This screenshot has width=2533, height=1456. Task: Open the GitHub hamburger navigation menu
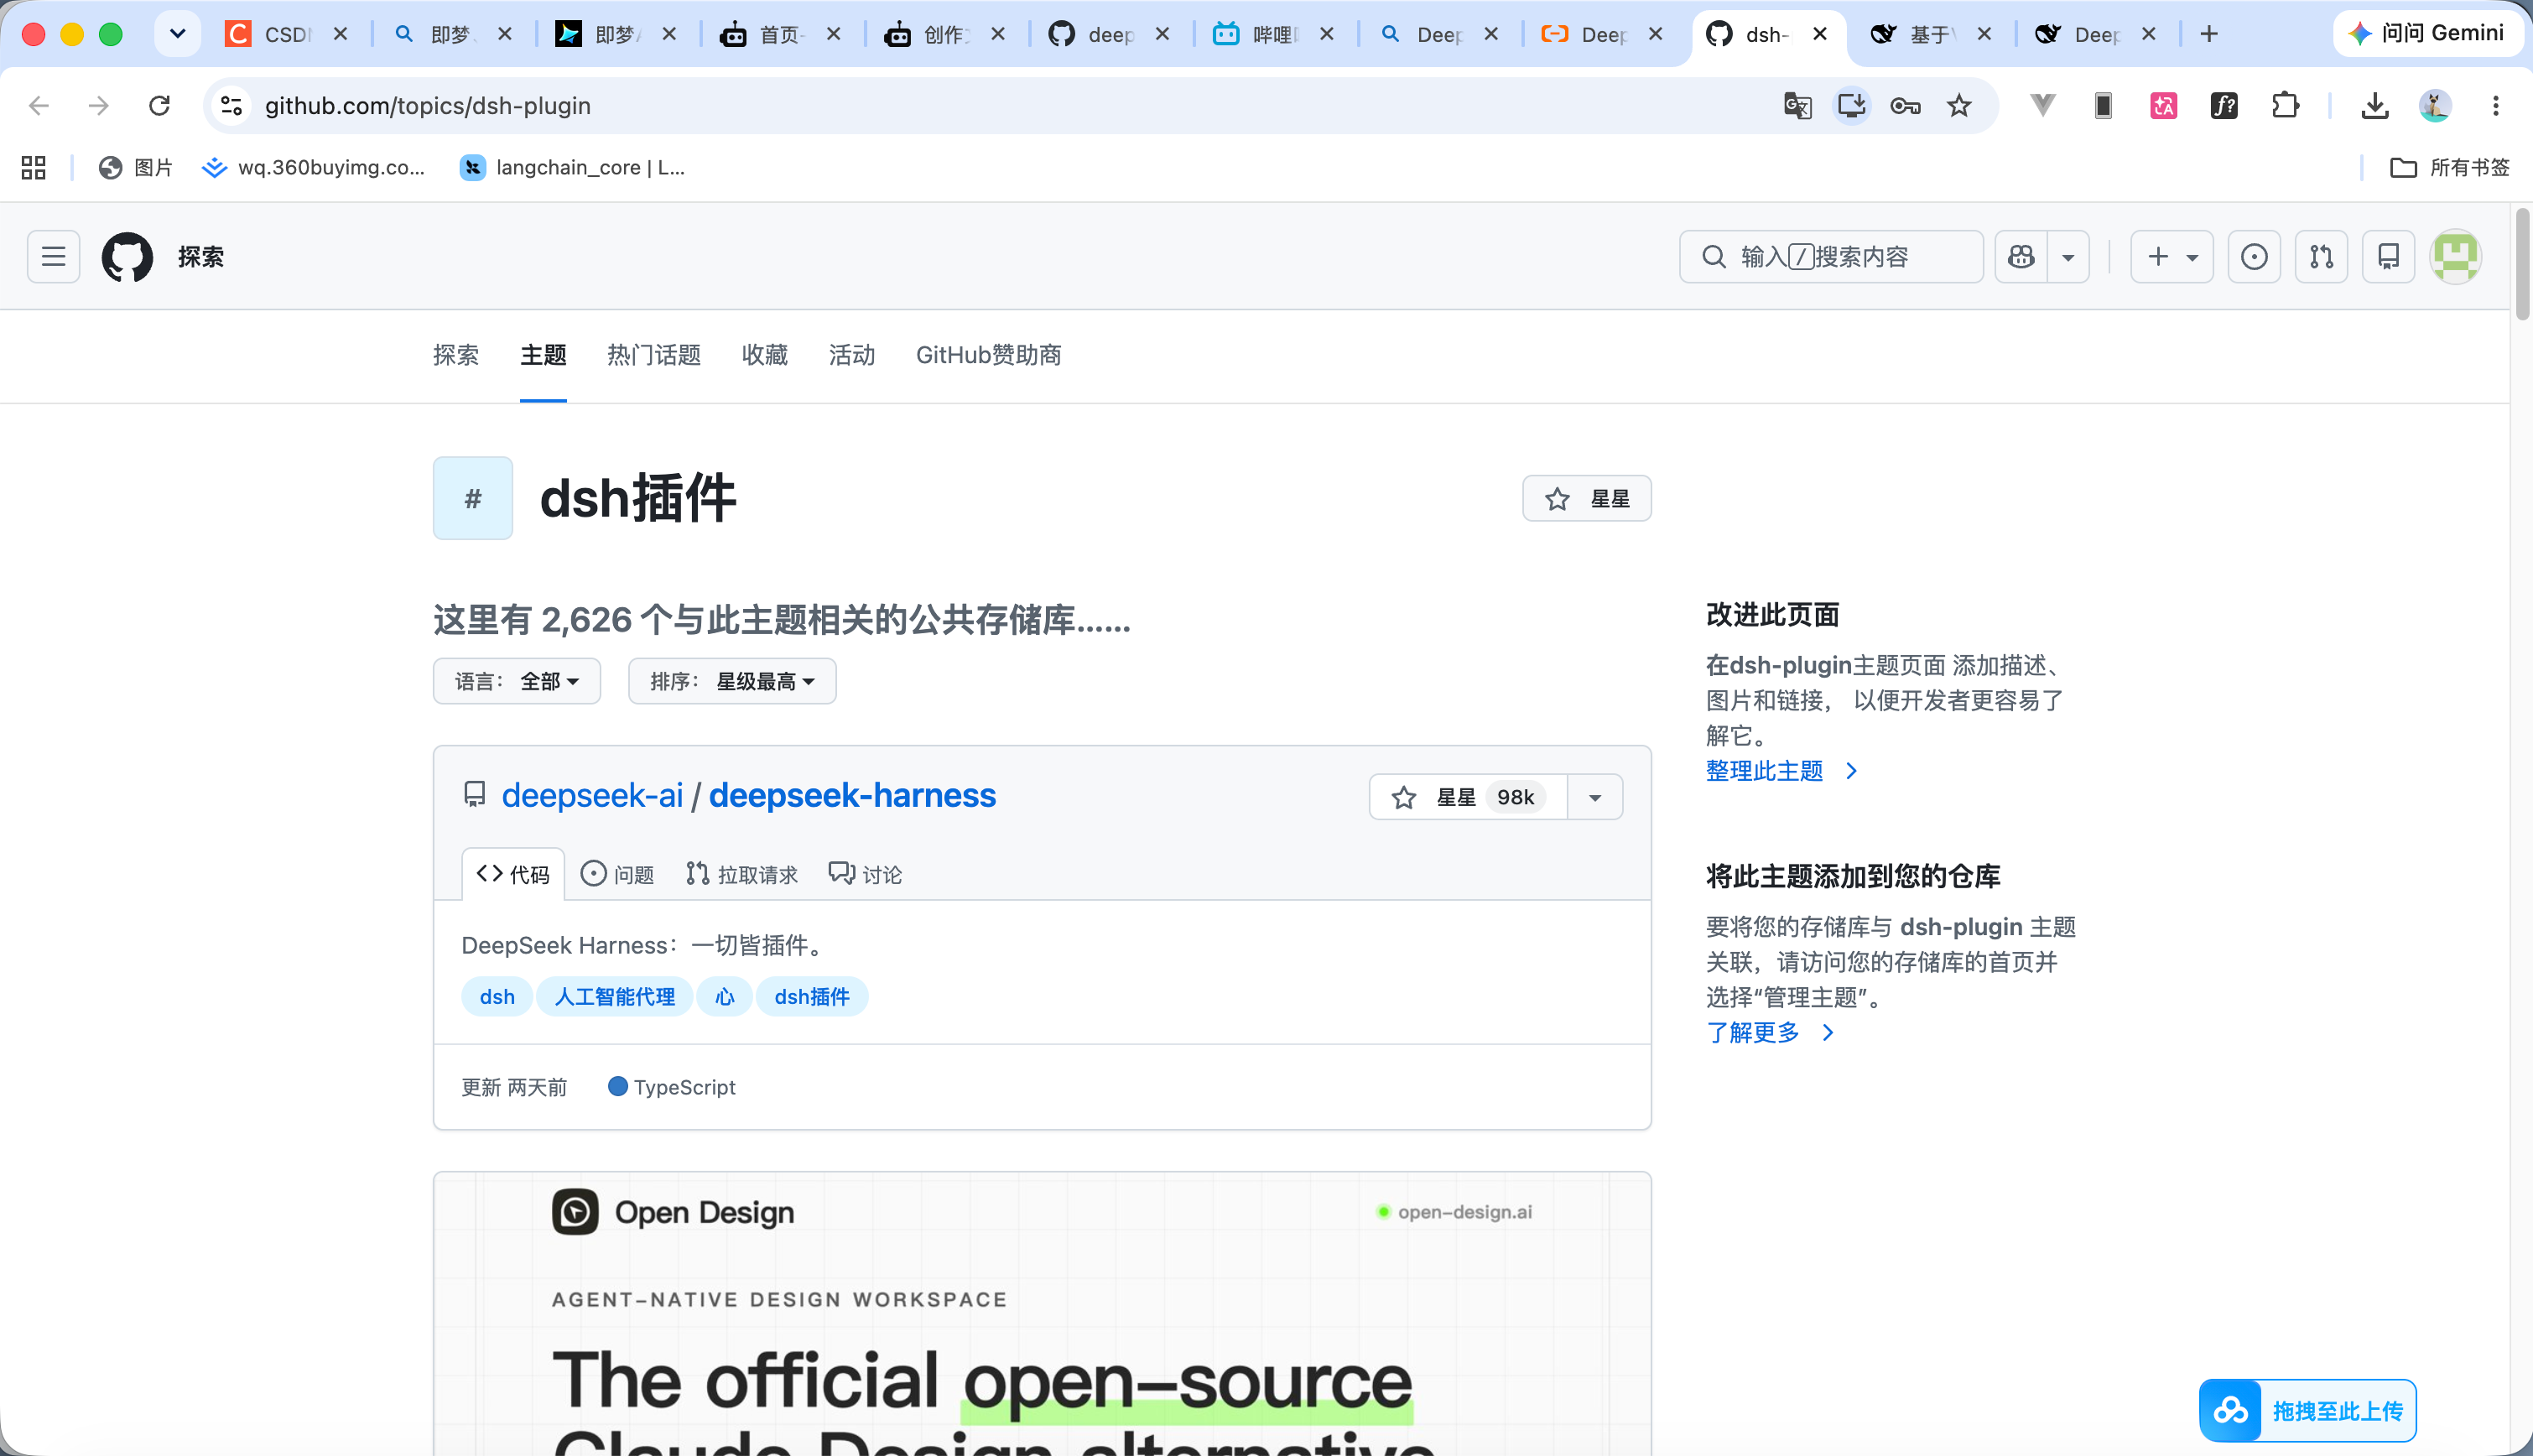click(53, 257)
